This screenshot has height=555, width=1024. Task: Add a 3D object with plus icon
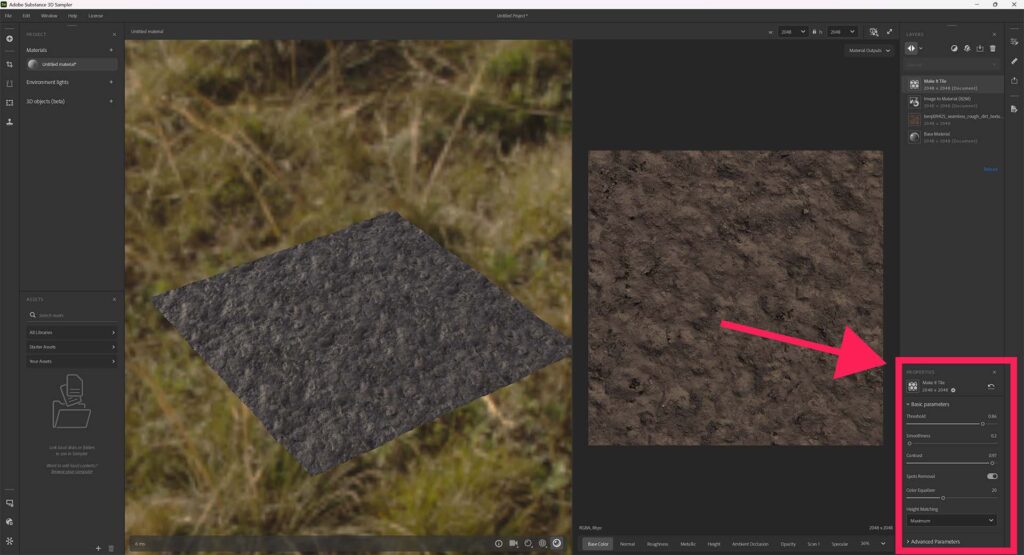111,101
